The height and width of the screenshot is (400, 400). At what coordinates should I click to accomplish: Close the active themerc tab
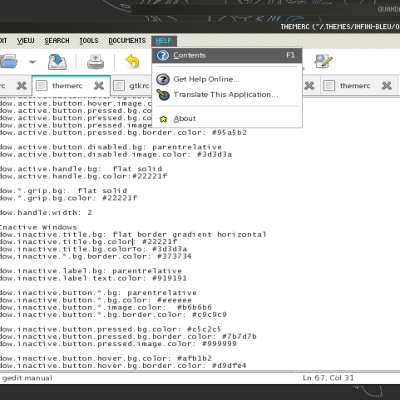[99, 86]
